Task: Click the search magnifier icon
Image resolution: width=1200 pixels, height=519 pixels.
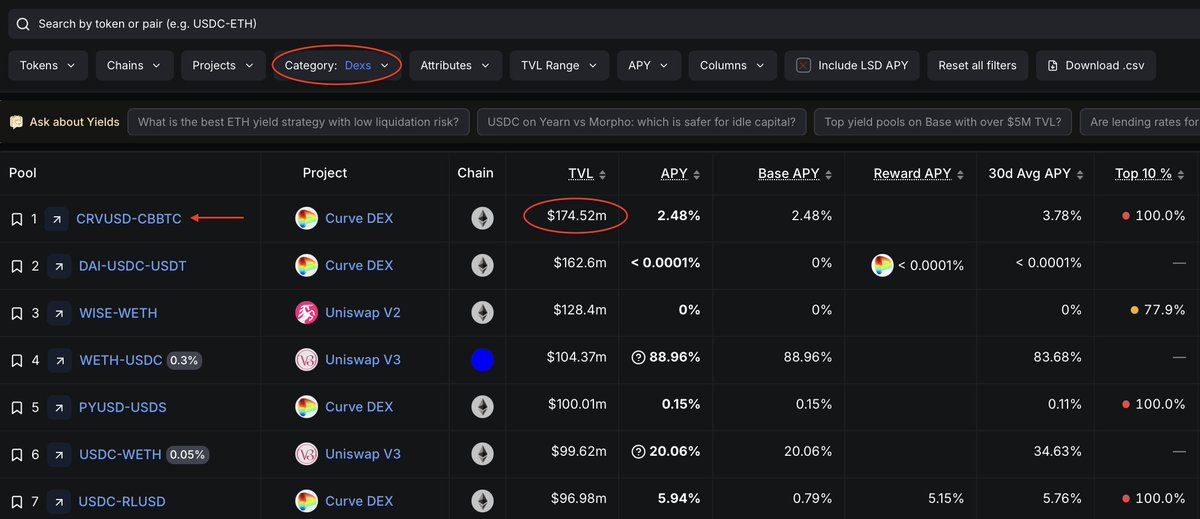Action: (x=22, y=23)
